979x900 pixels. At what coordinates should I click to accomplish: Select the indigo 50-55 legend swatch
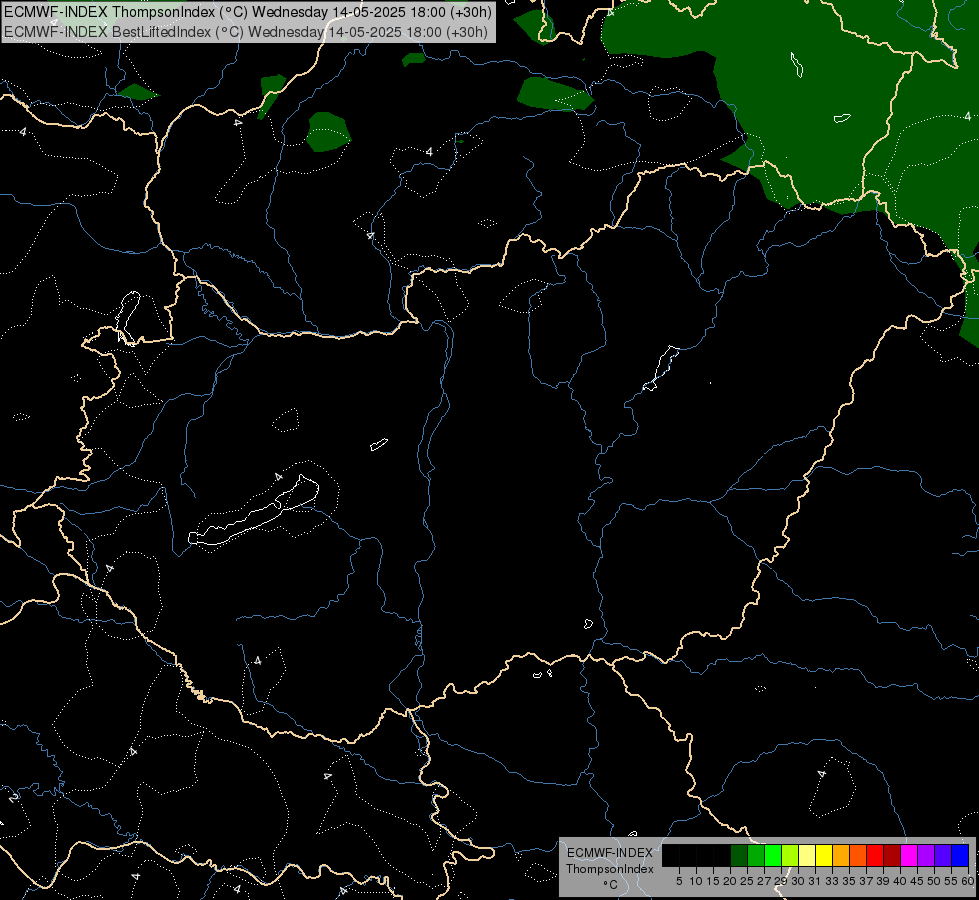tap(943, 855)
